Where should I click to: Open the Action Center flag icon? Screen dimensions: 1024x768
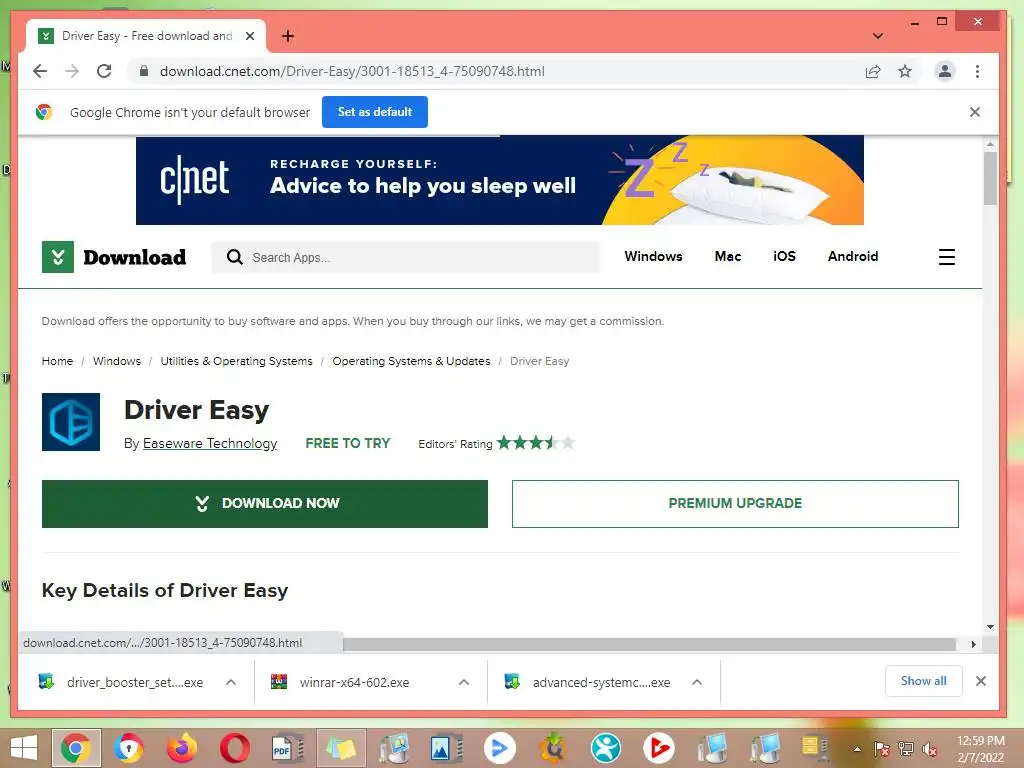pos(882,749)
